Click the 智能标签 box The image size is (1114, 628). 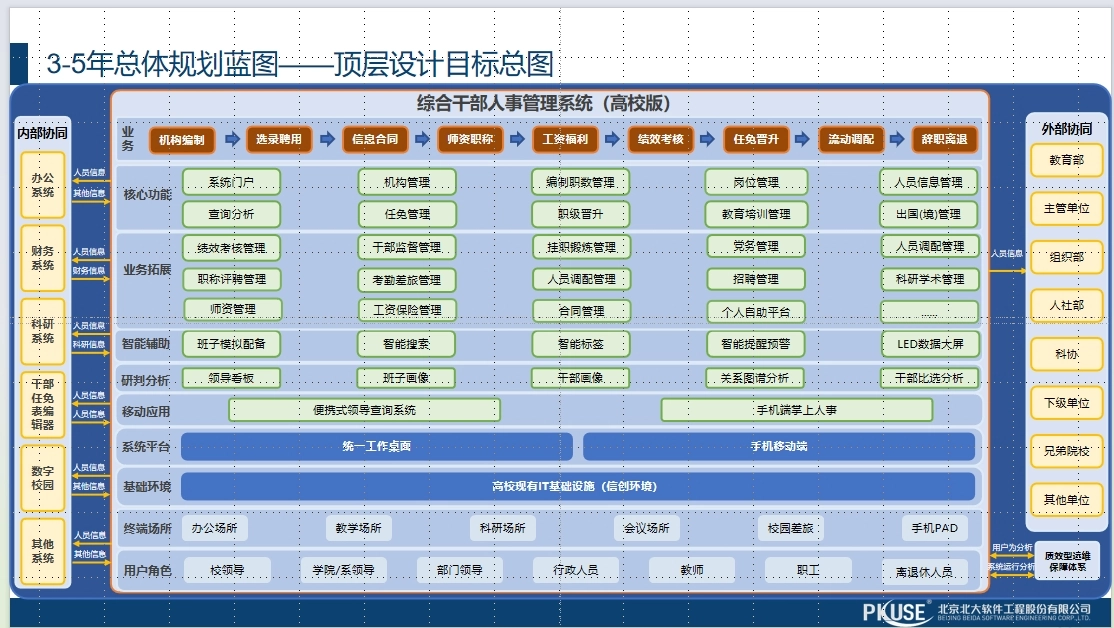(x=580, y=344)
